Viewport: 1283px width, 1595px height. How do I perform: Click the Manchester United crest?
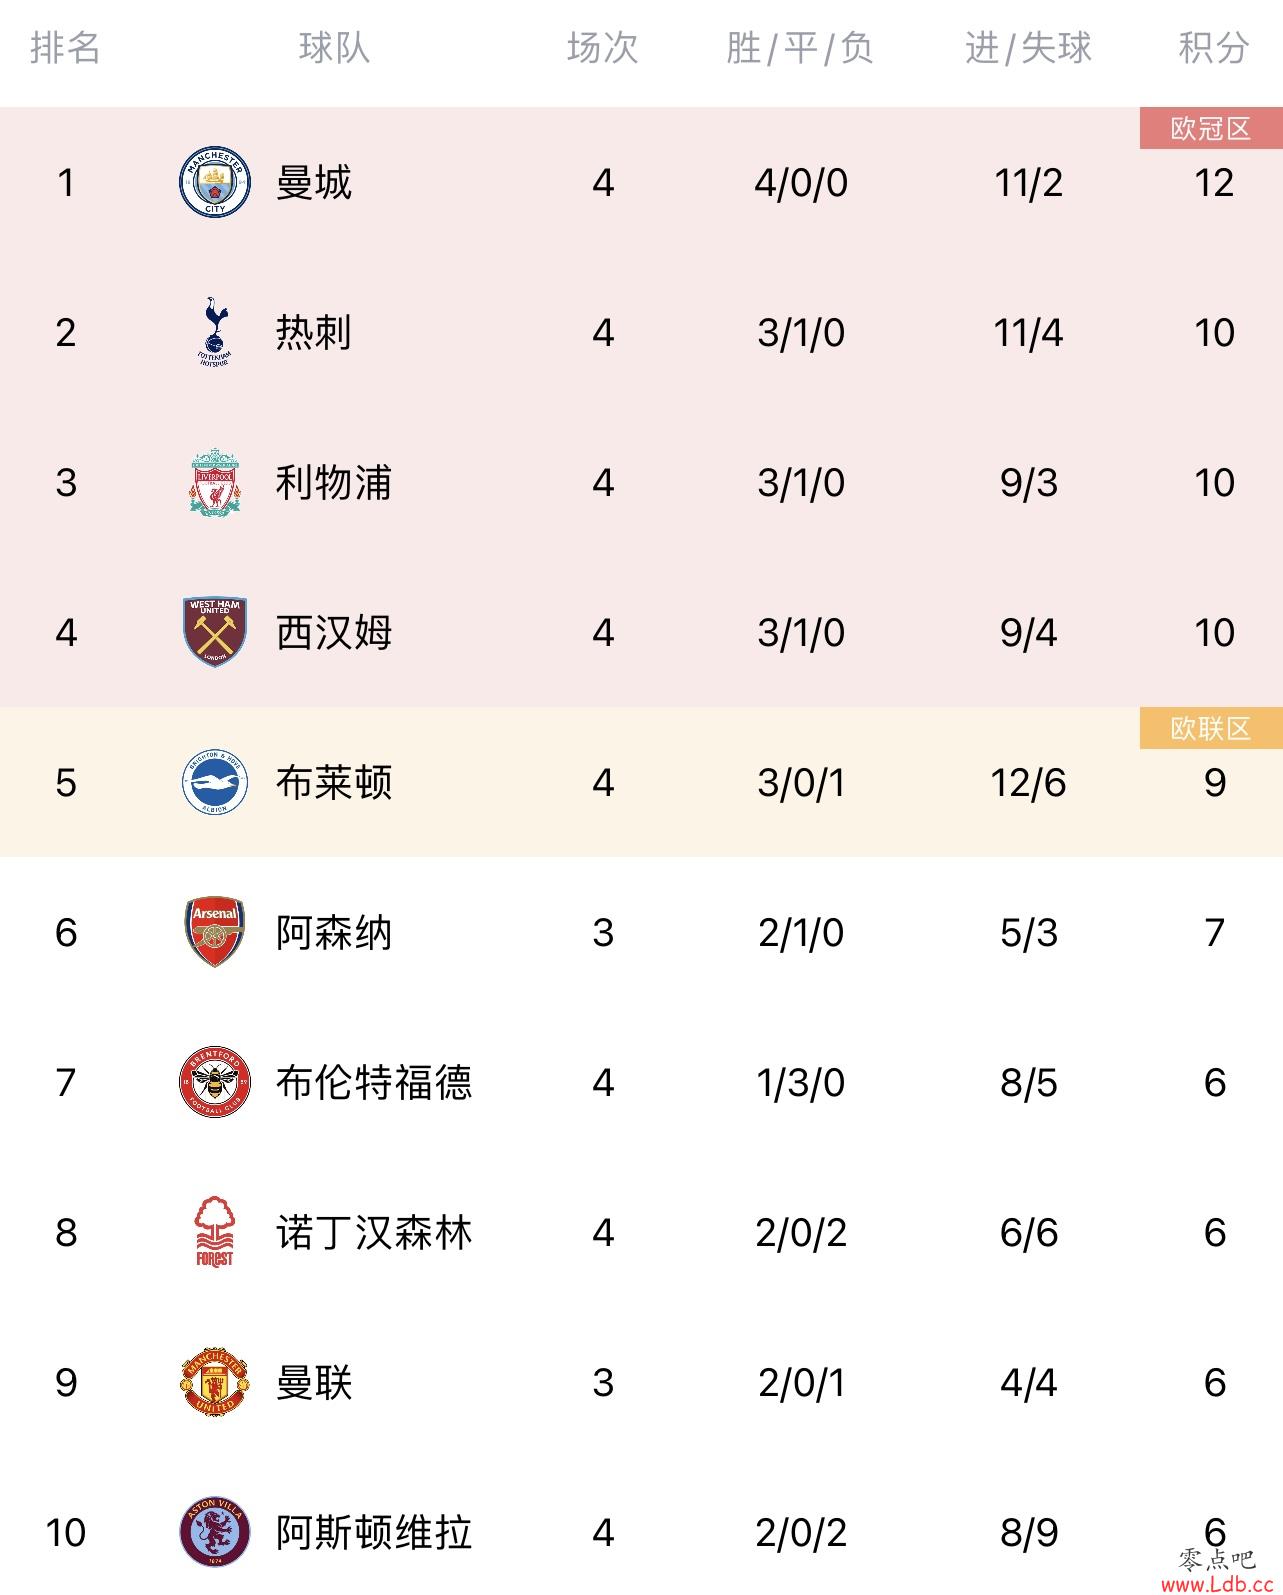pyautogui.click(x=214, y=1382)
